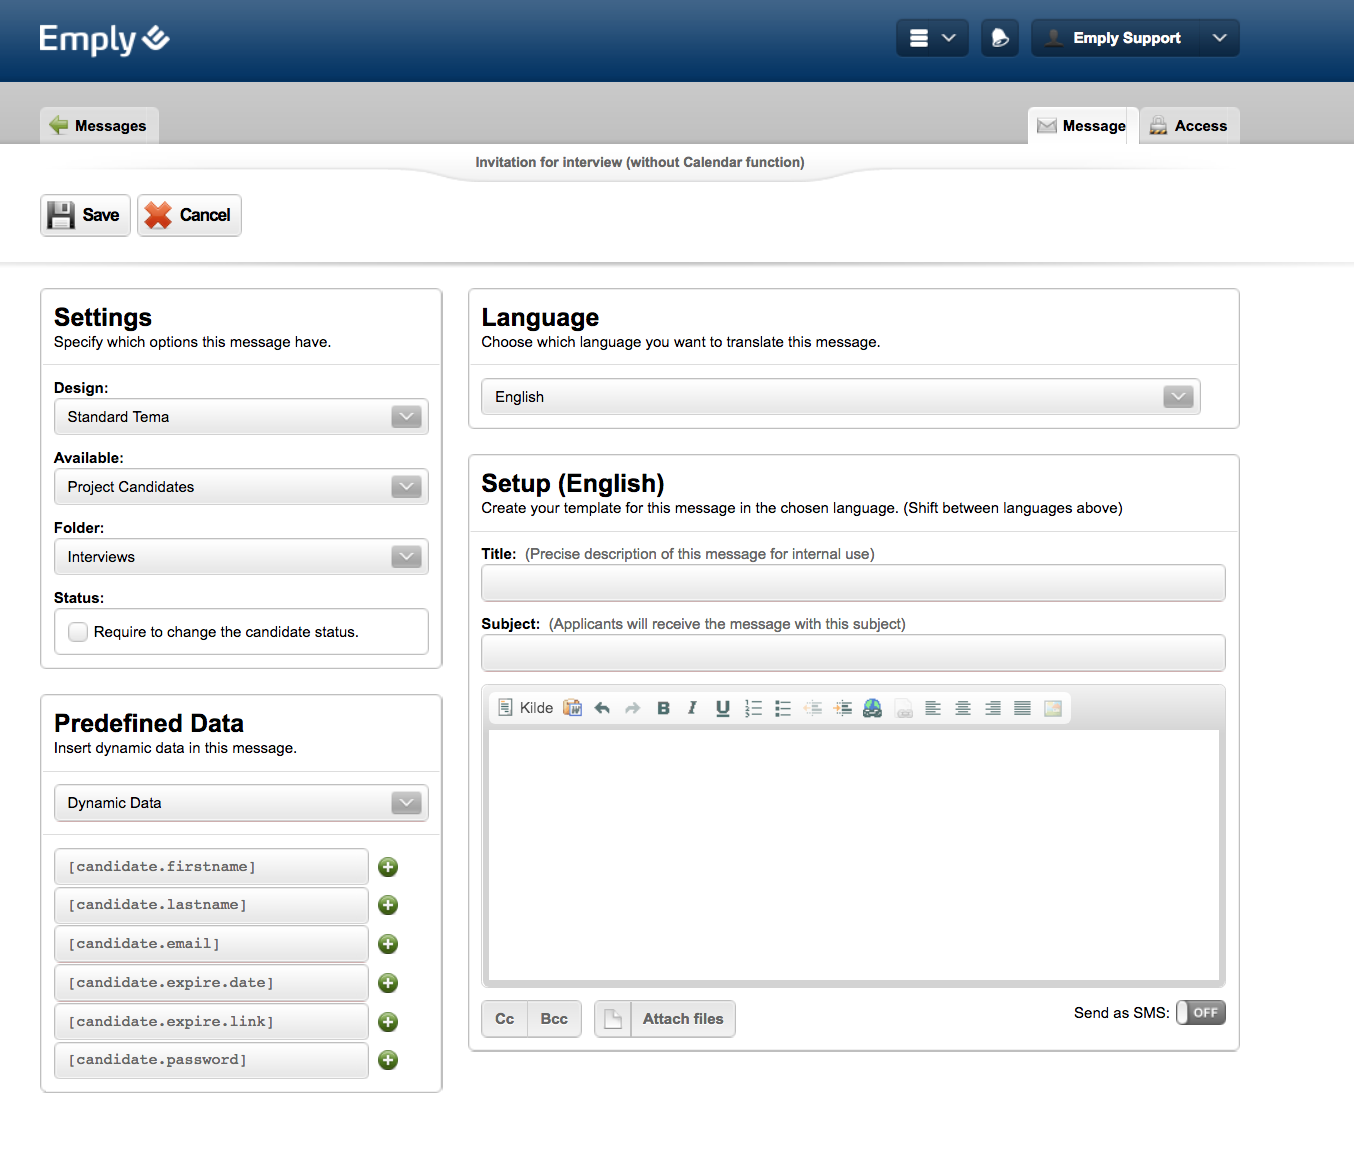Viewport: 1354px width, 1151px height.
Task: Toggle the Send as SMS switch
Action: (x=1200, y=1013)
